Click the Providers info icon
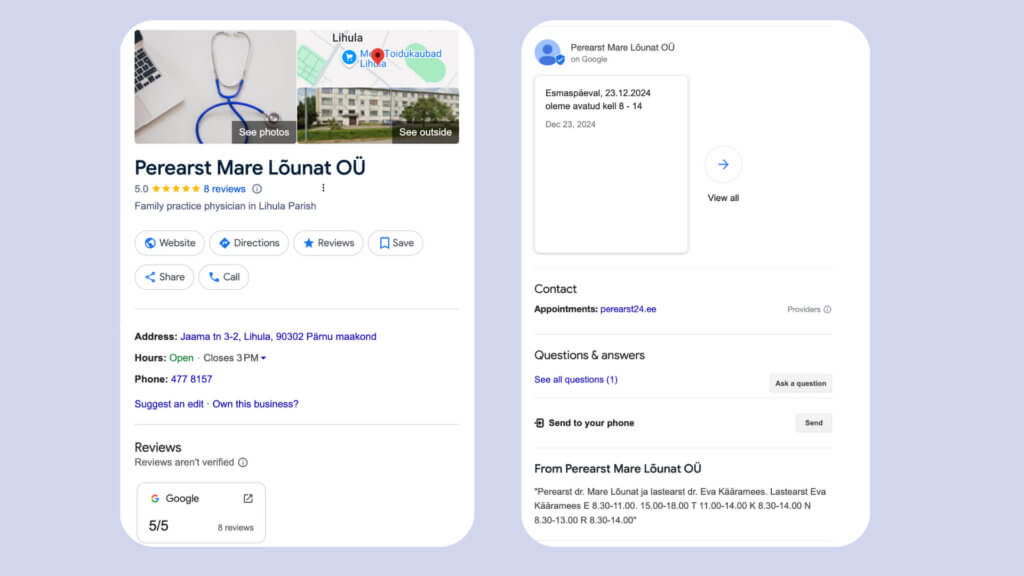Viewport: 1024px width, 576px height. click(x=827, y=310)
